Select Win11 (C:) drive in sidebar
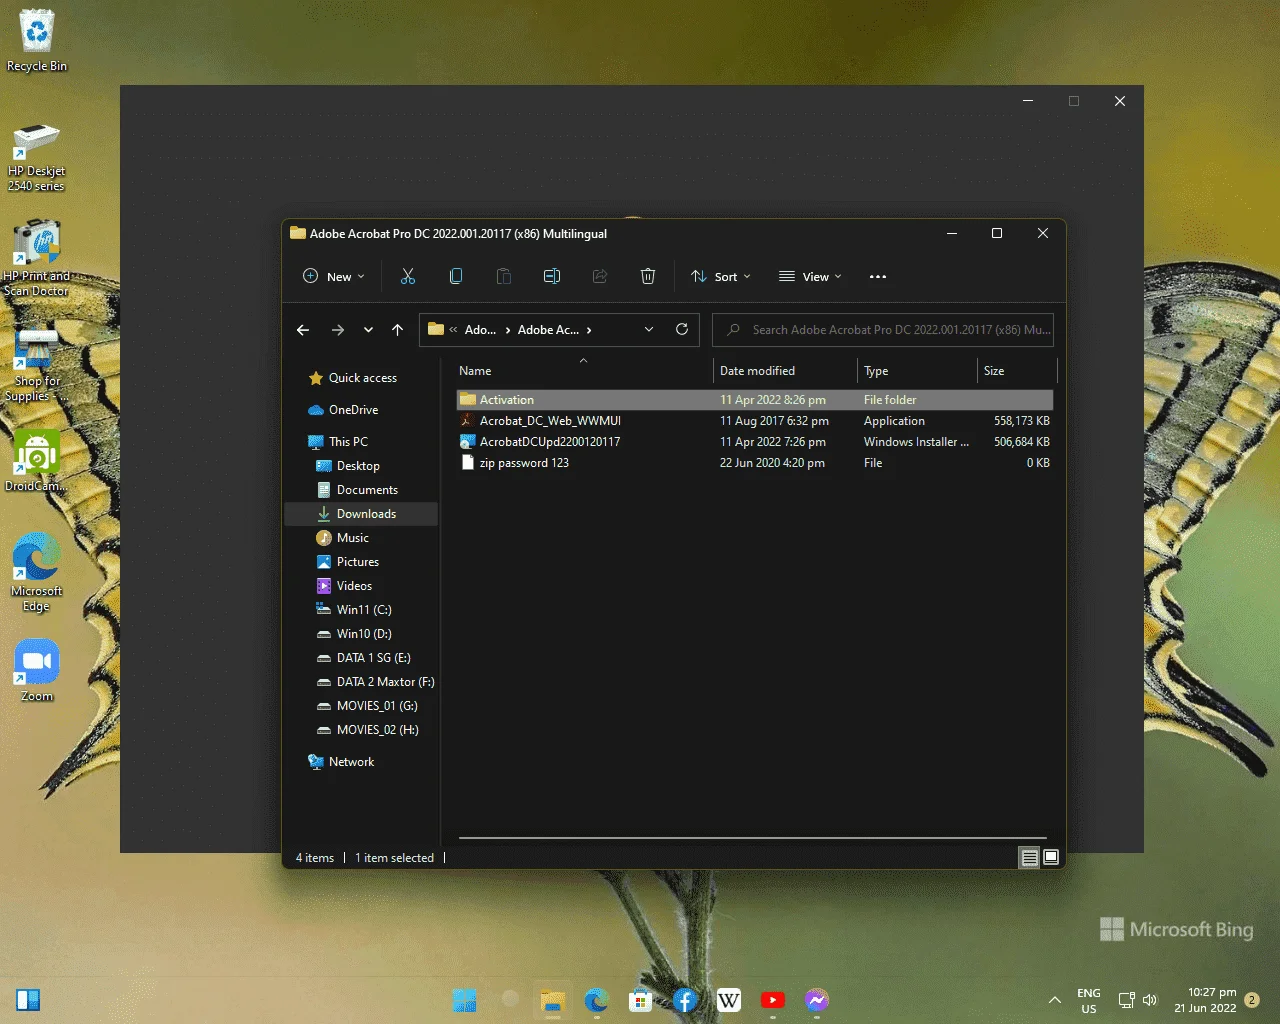This screenshot has height=1024, width=1280. pyautogui.click(x=362, y=610)
